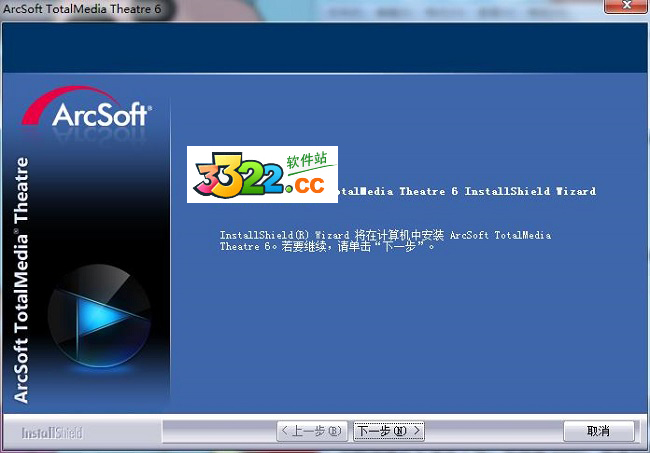Image resolution: width=650 pixels, height=453 pixels.
Task: Click the 下一步 (Next) button
Action: (389, 431)
